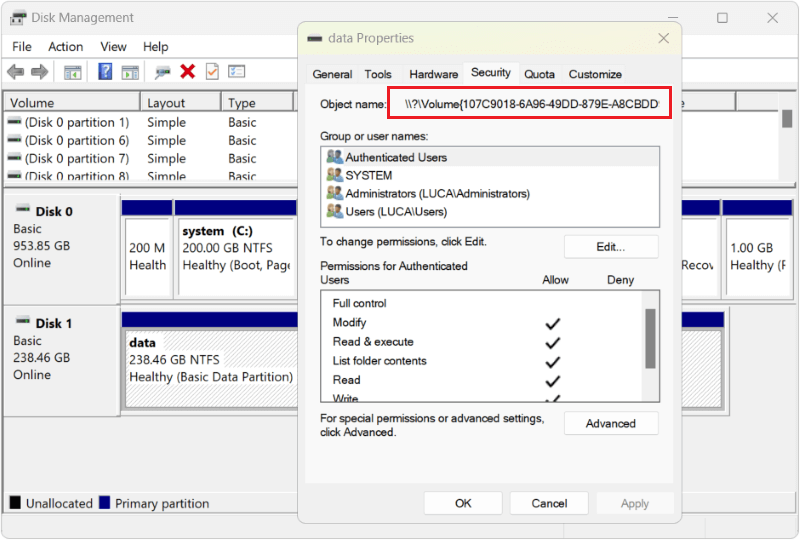Sort by the Volume column header
Viewport: 800px width, 540px height.
[x=72, y=103]
